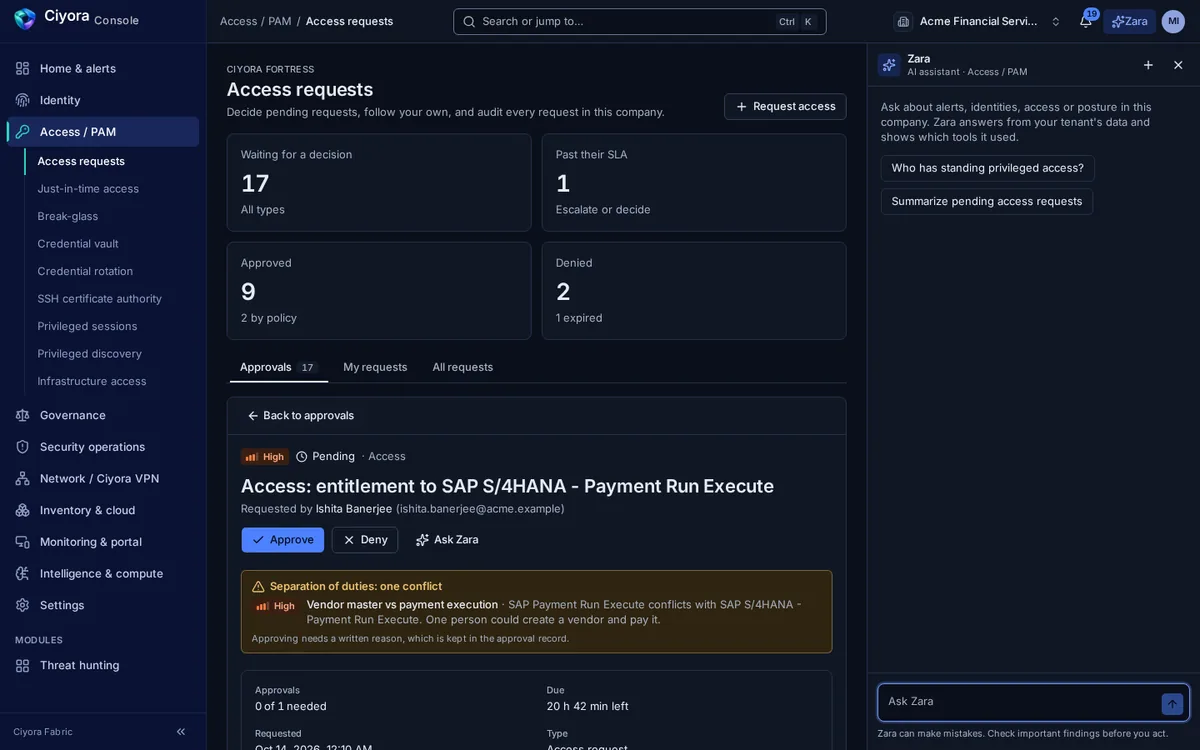
Task: Select Access / PAM in sidebar
Action: (x=103, y=132)
